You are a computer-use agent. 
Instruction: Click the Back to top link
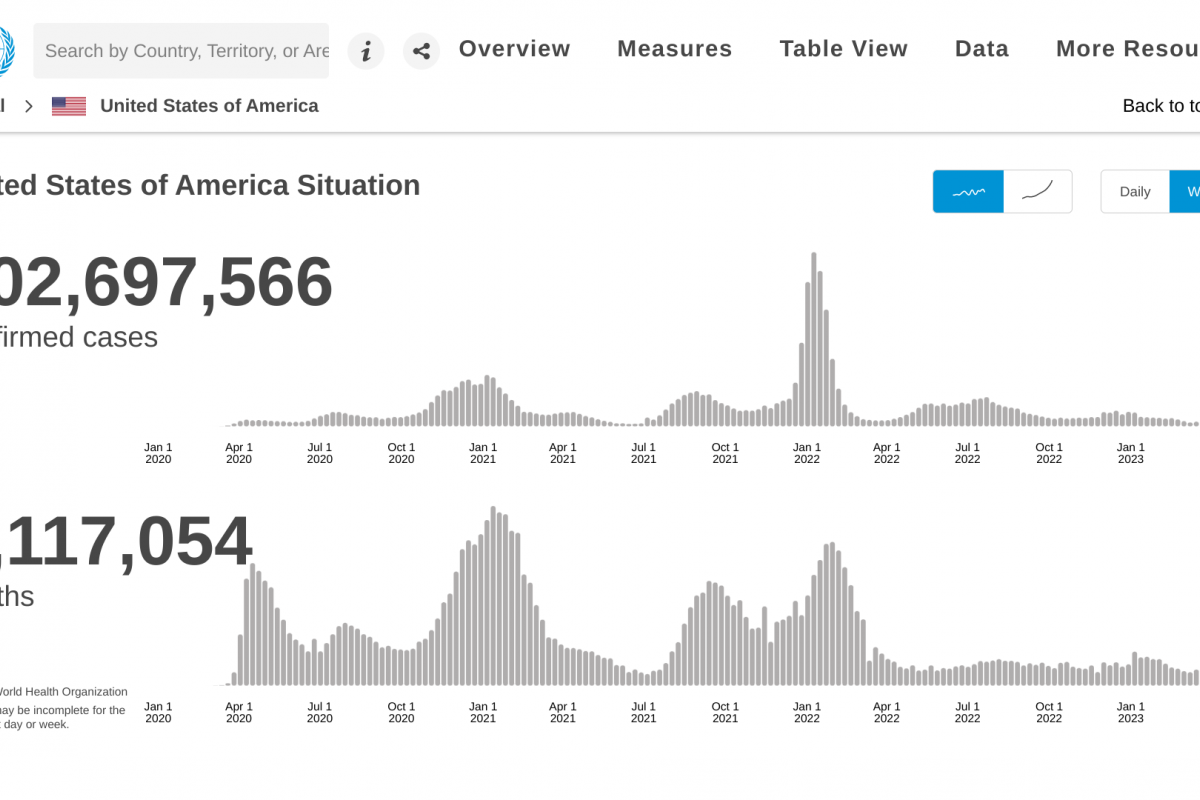(1160, 106)
